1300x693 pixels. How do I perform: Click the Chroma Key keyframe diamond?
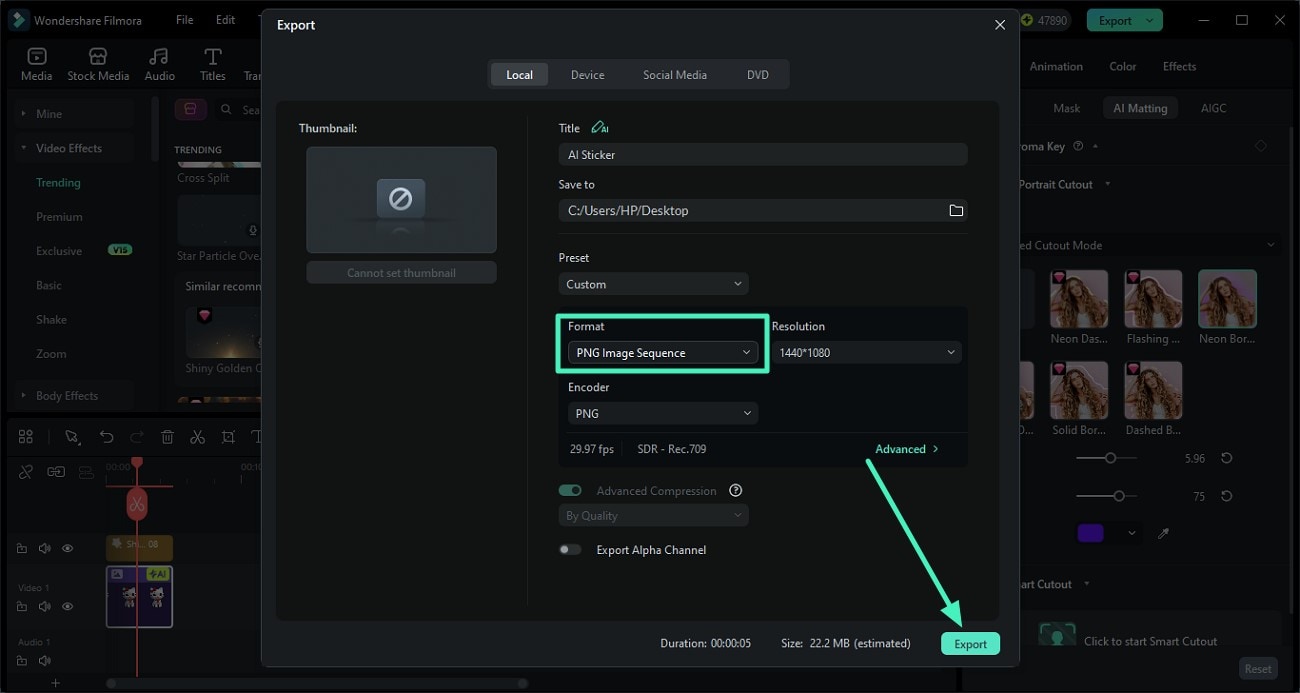[1260, 146]
